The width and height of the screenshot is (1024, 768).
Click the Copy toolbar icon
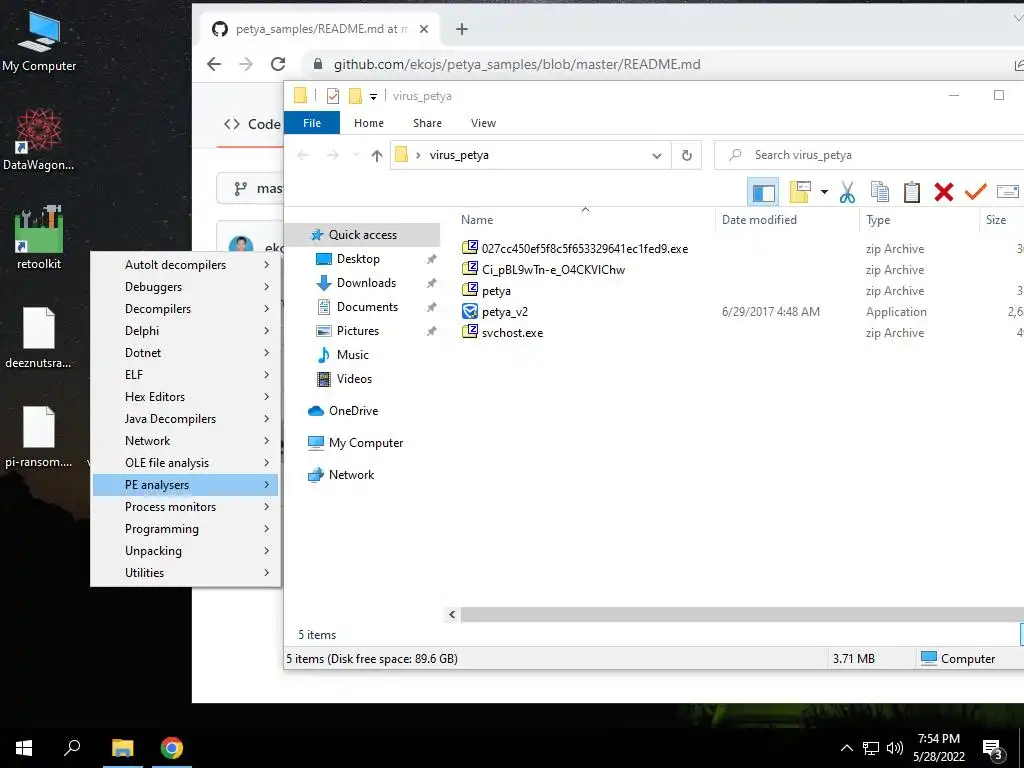pos(880,192)
